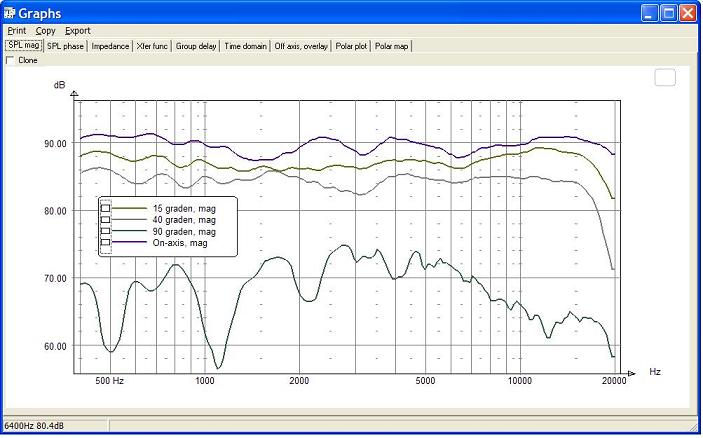Maximize the Graphs window

[x=668, y=13]
